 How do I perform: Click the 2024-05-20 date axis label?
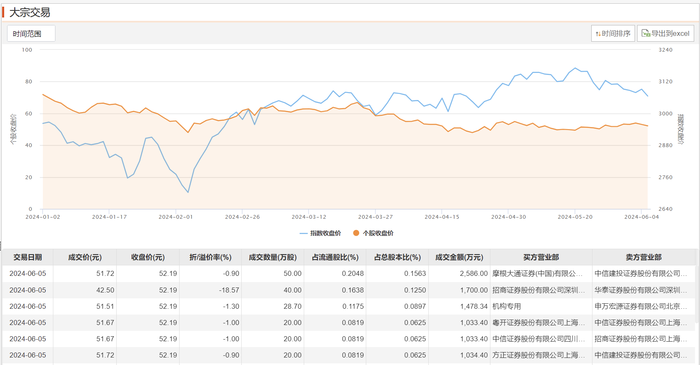click(575, 217)
